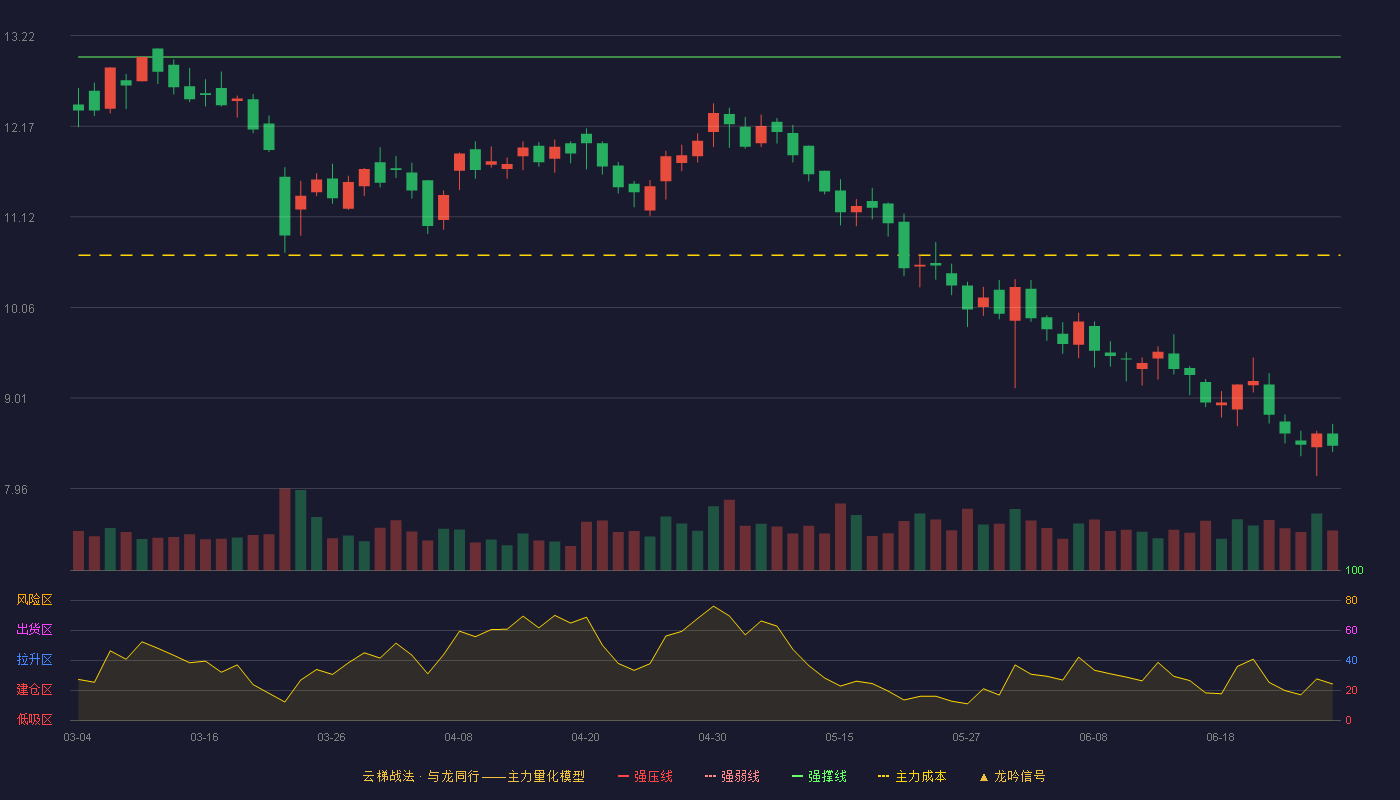Click the 拉升区 zone label
This screenshot has width=1400, height=800.
click(34, 660)
